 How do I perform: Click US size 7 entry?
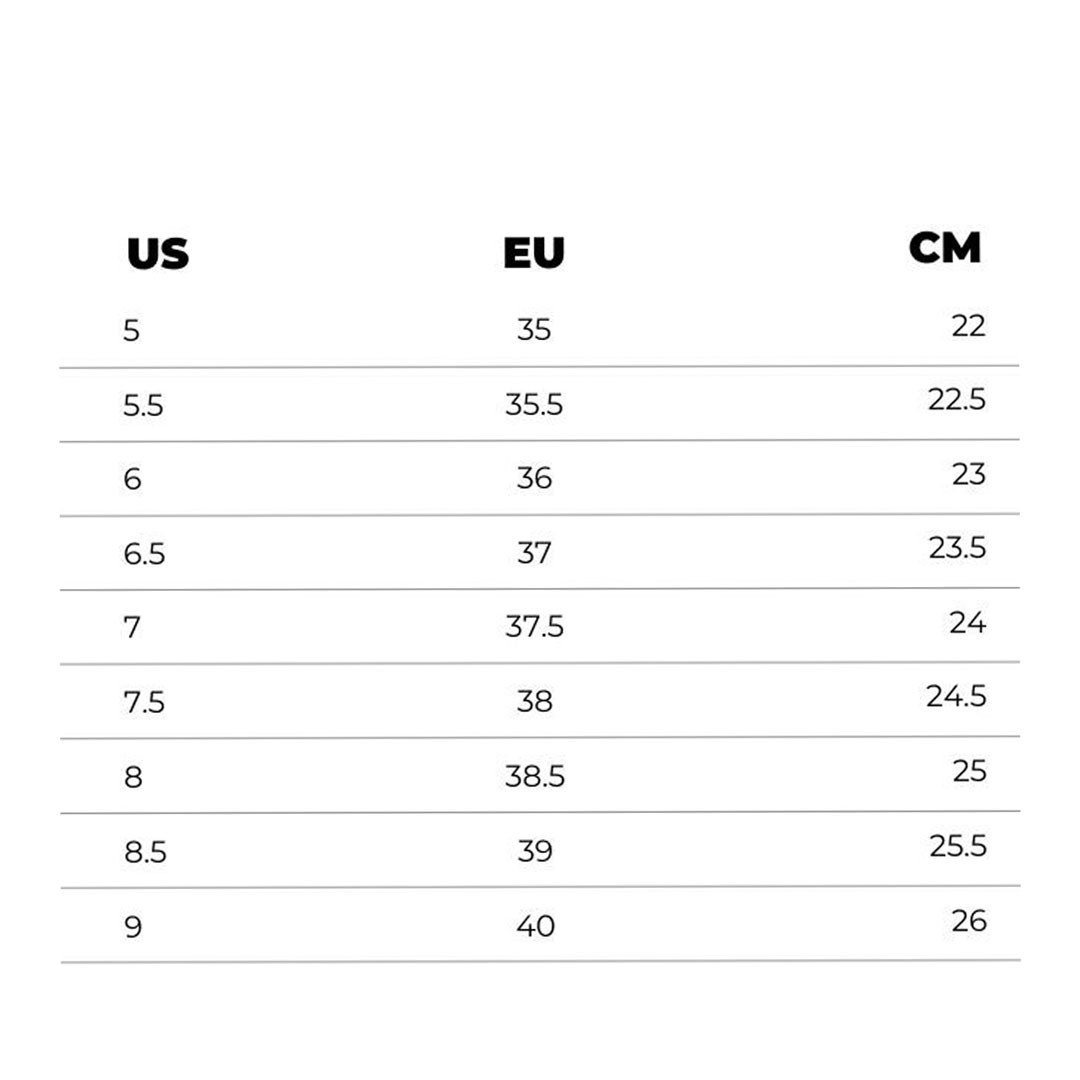coord(132,627)
